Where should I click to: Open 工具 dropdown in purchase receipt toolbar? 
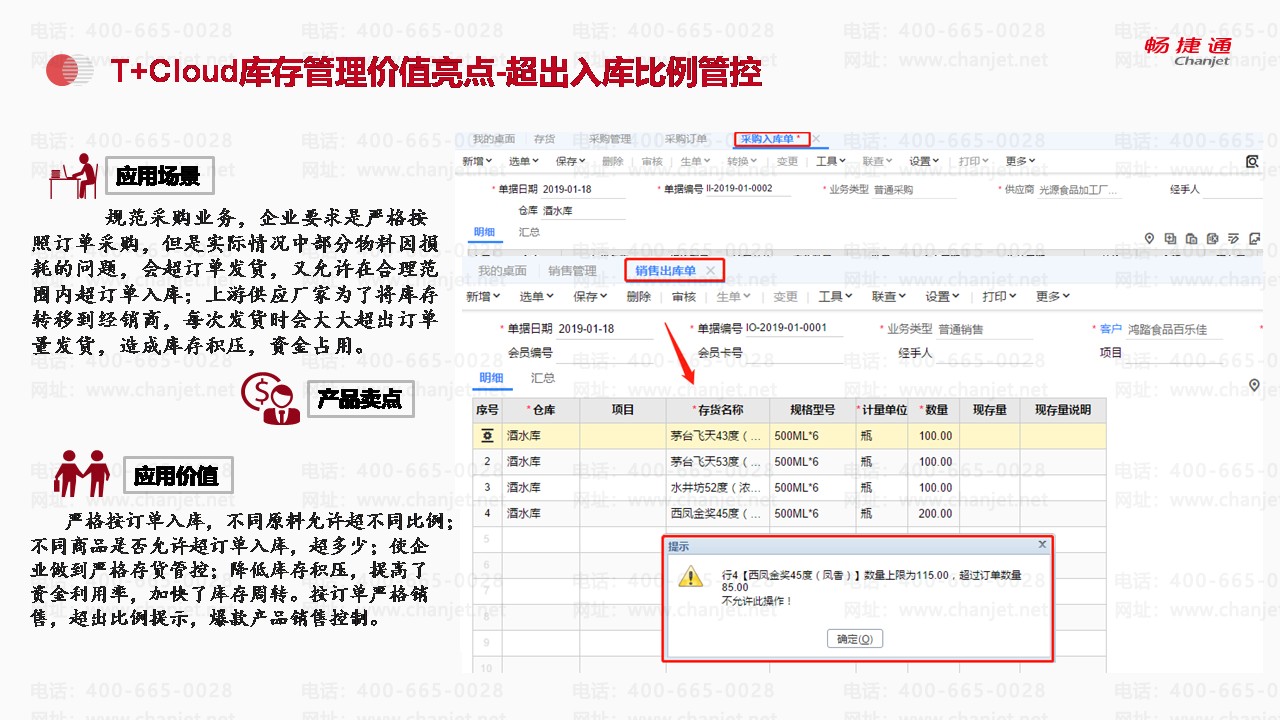pyautogui.click(x=831, y=161)
